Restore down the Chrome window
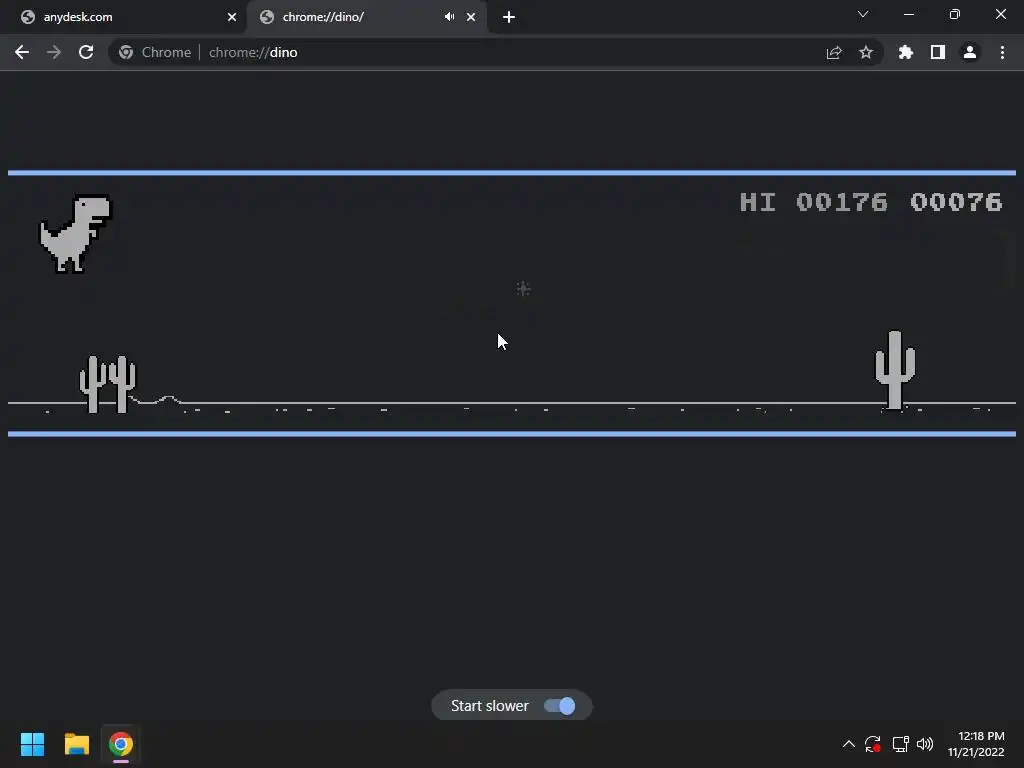 click(x=955, y=14)
